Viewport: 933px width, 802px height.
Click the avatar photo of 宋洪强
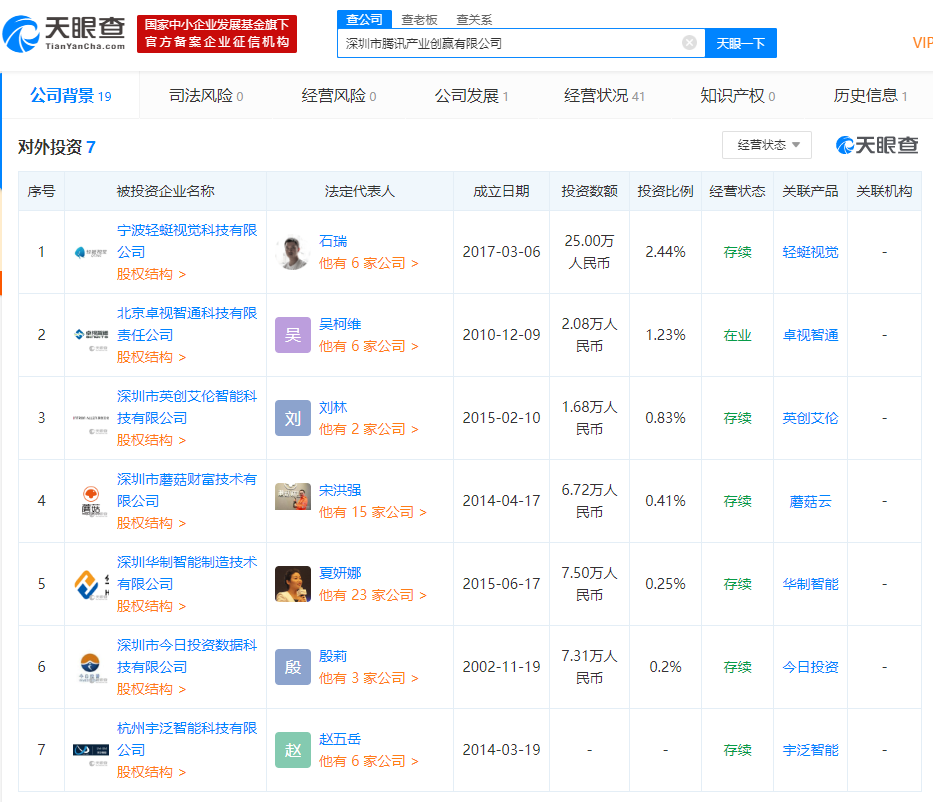pyautogui.click(x=293, y=497)
